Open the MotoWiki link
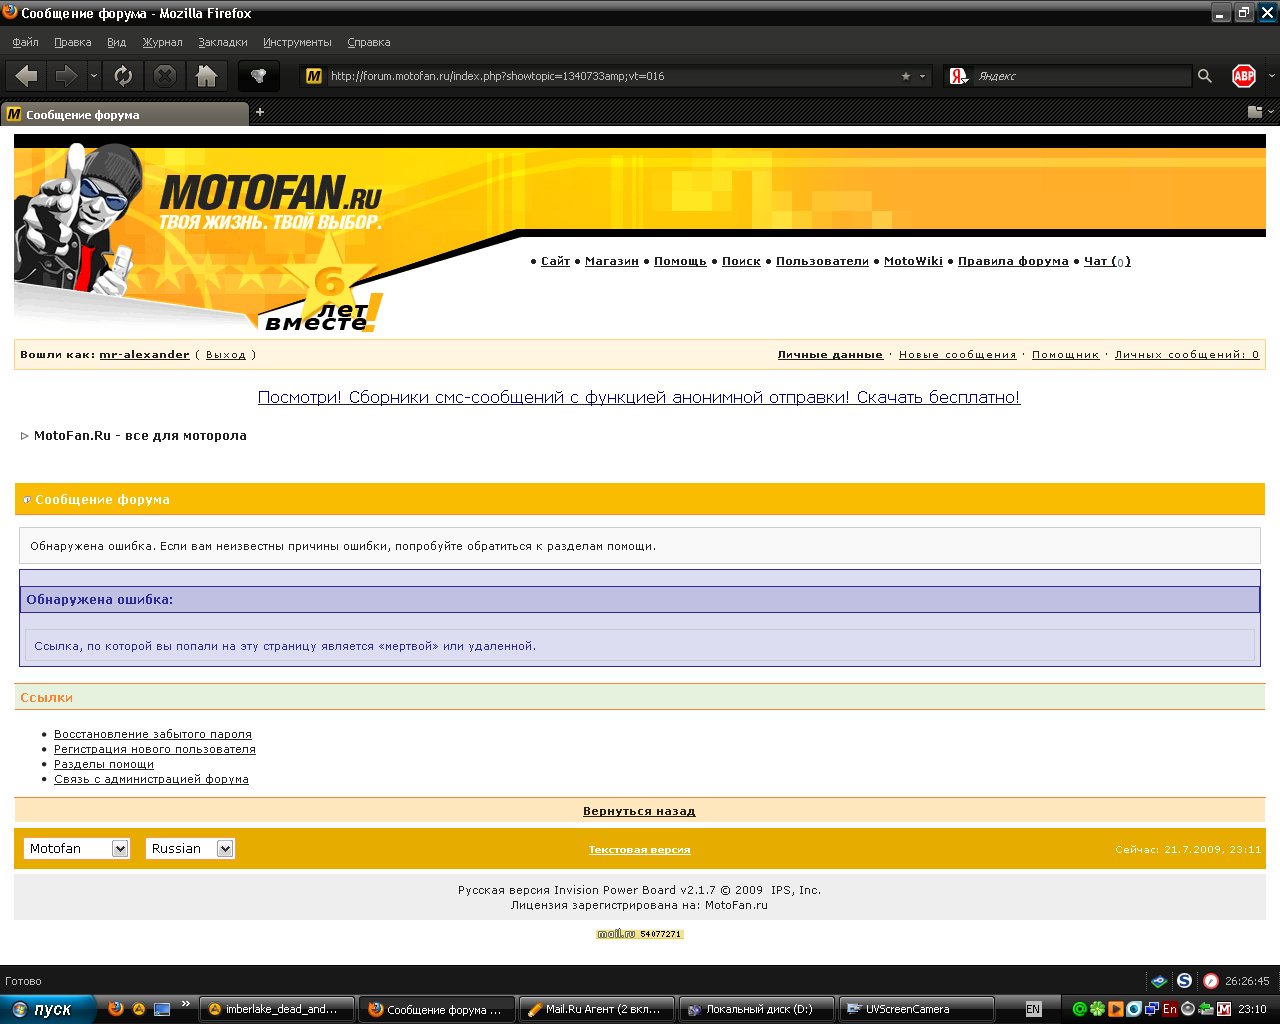 coord(913,261)
